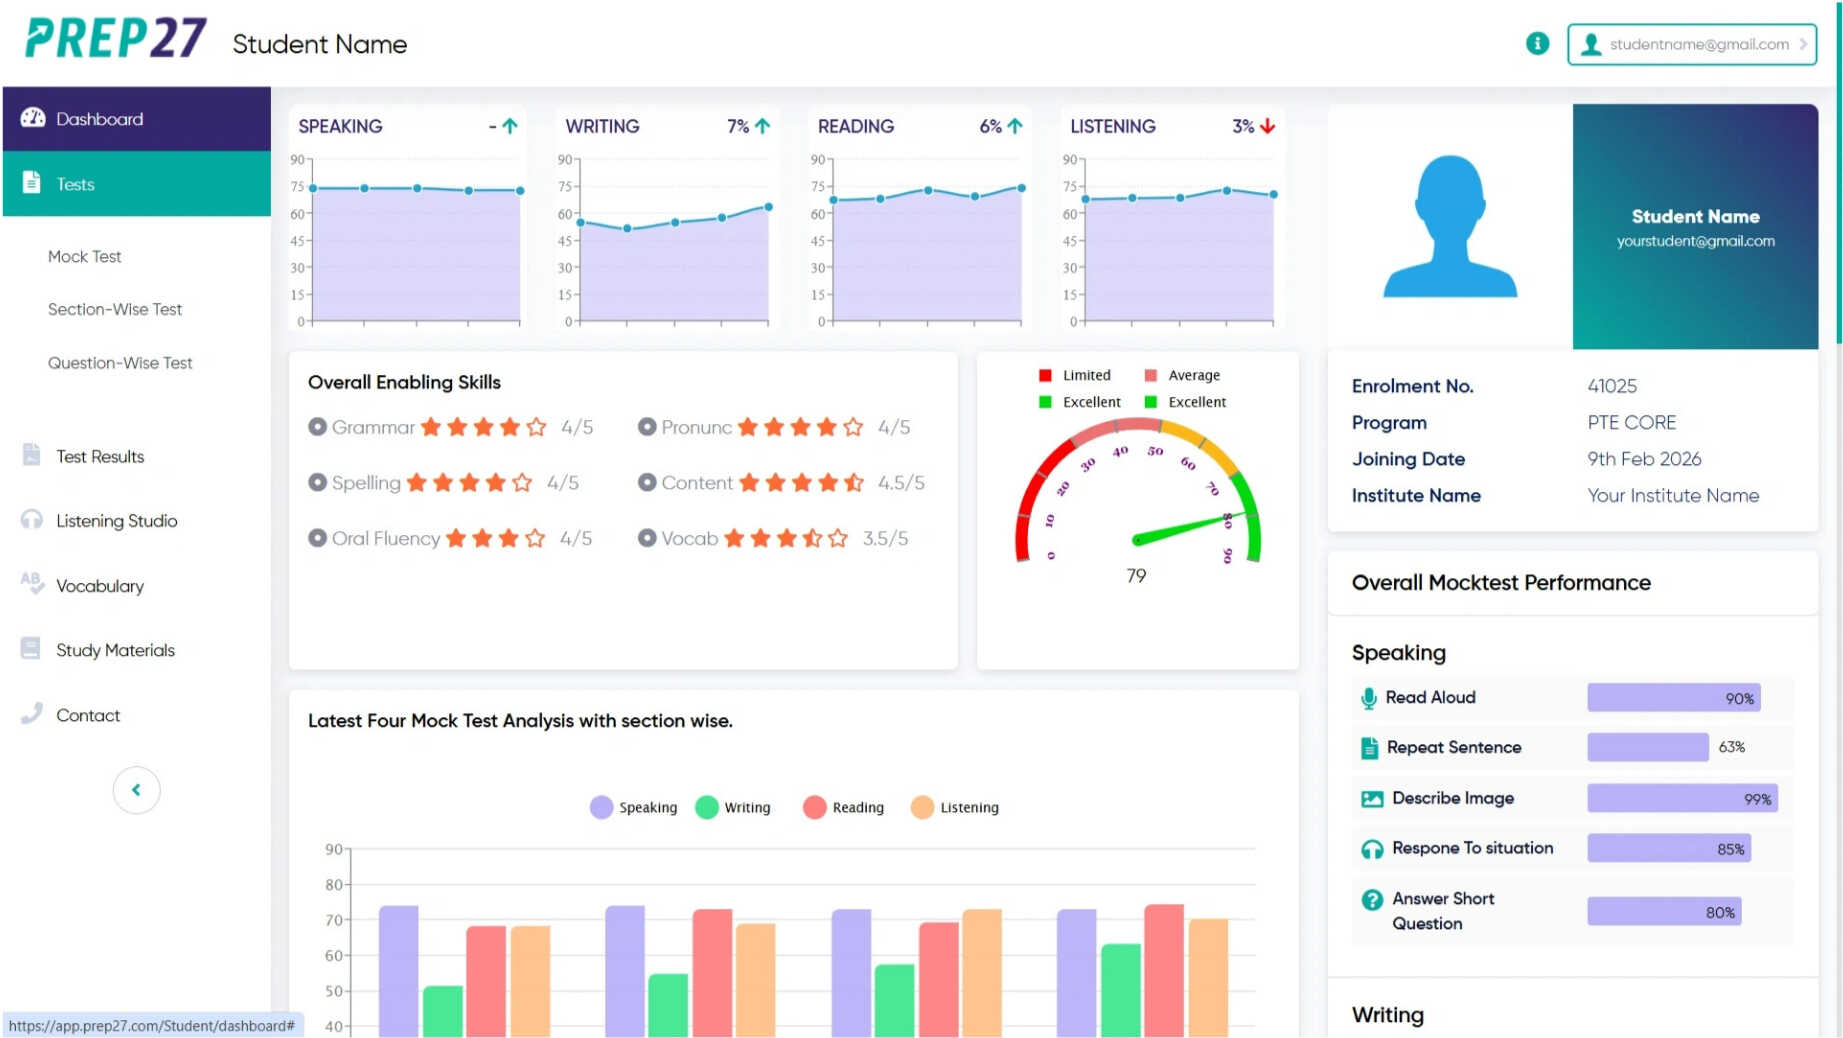Image resolution: width=1843 pixels, height=1038 pixels.
Task: Click the Read Aloud 90% progress bar
Action: (x=1673, y=697)
